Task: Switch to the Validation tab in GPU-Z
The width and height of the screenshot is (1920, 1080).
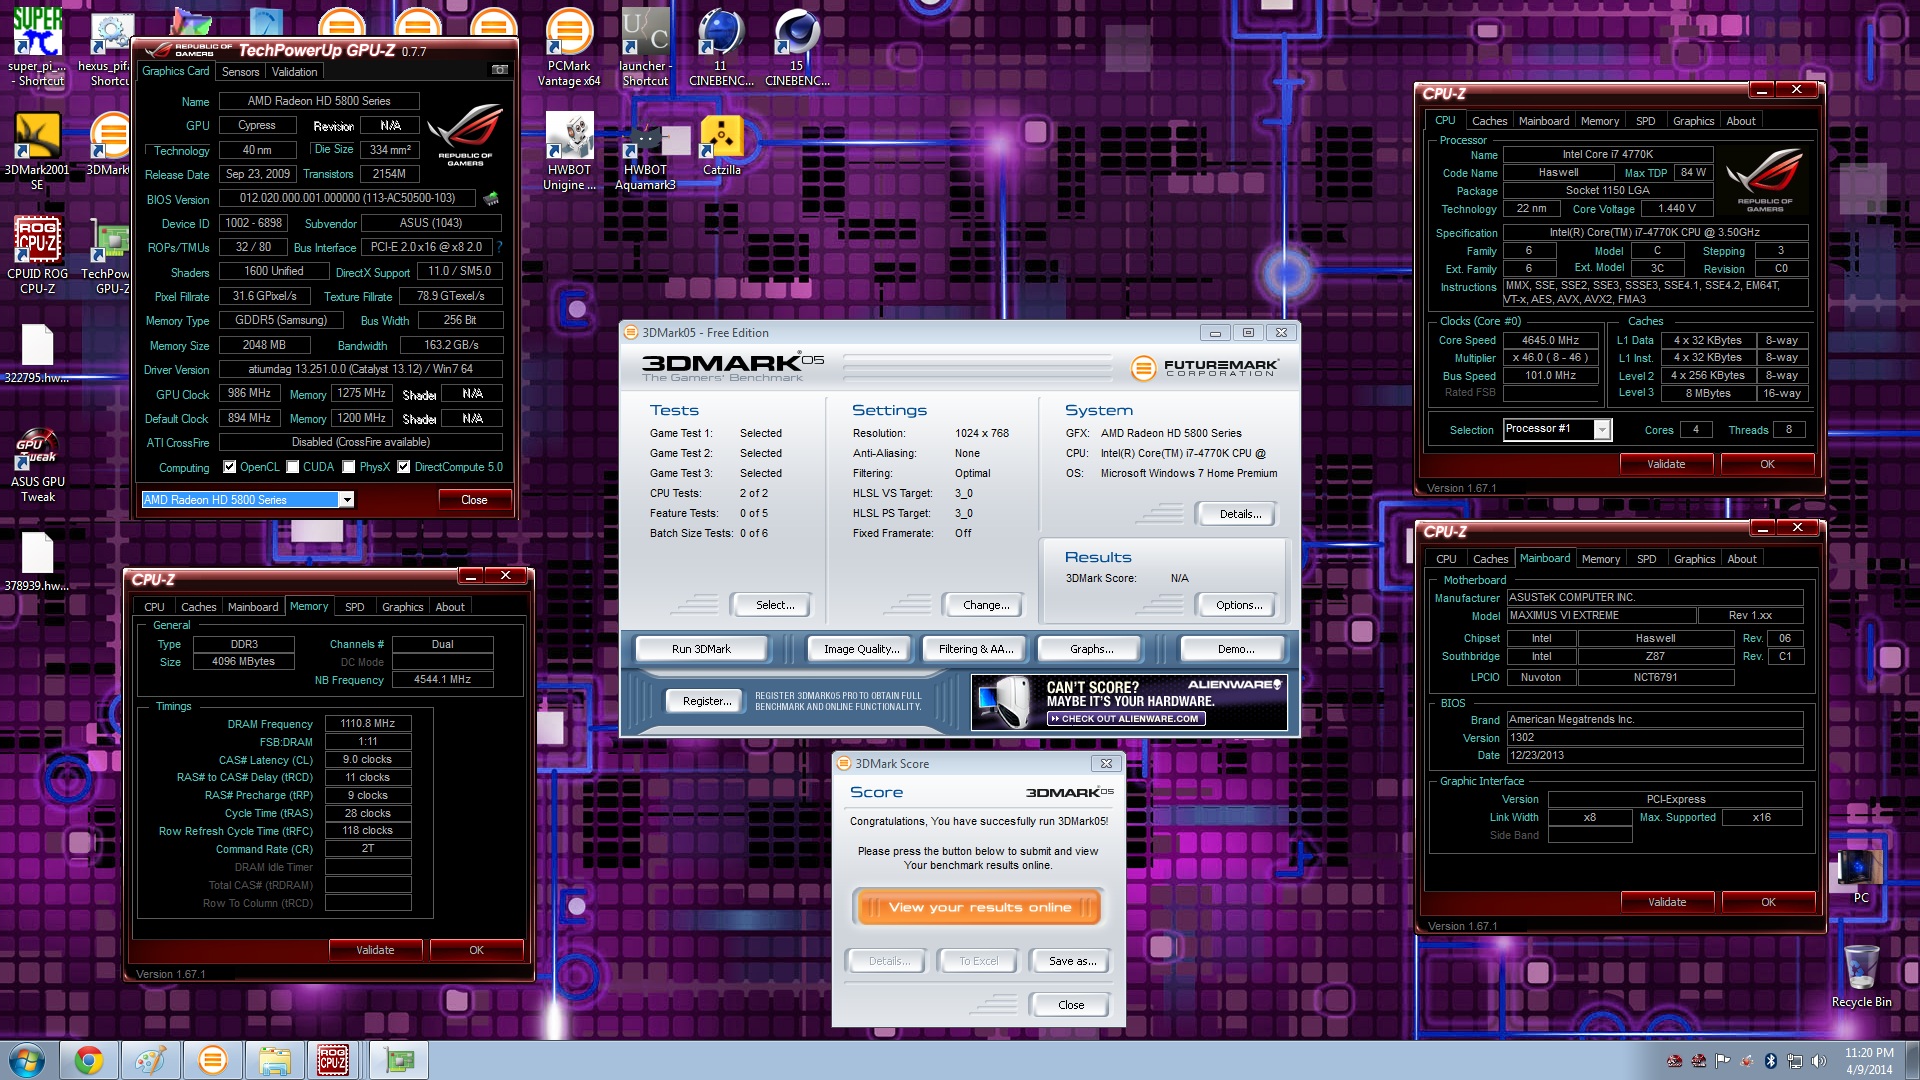Action: click(294, 71)
